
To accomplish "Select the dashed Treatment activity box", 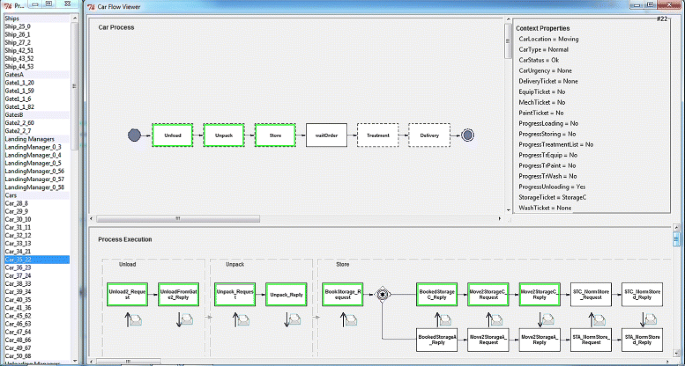I will 378,135.
